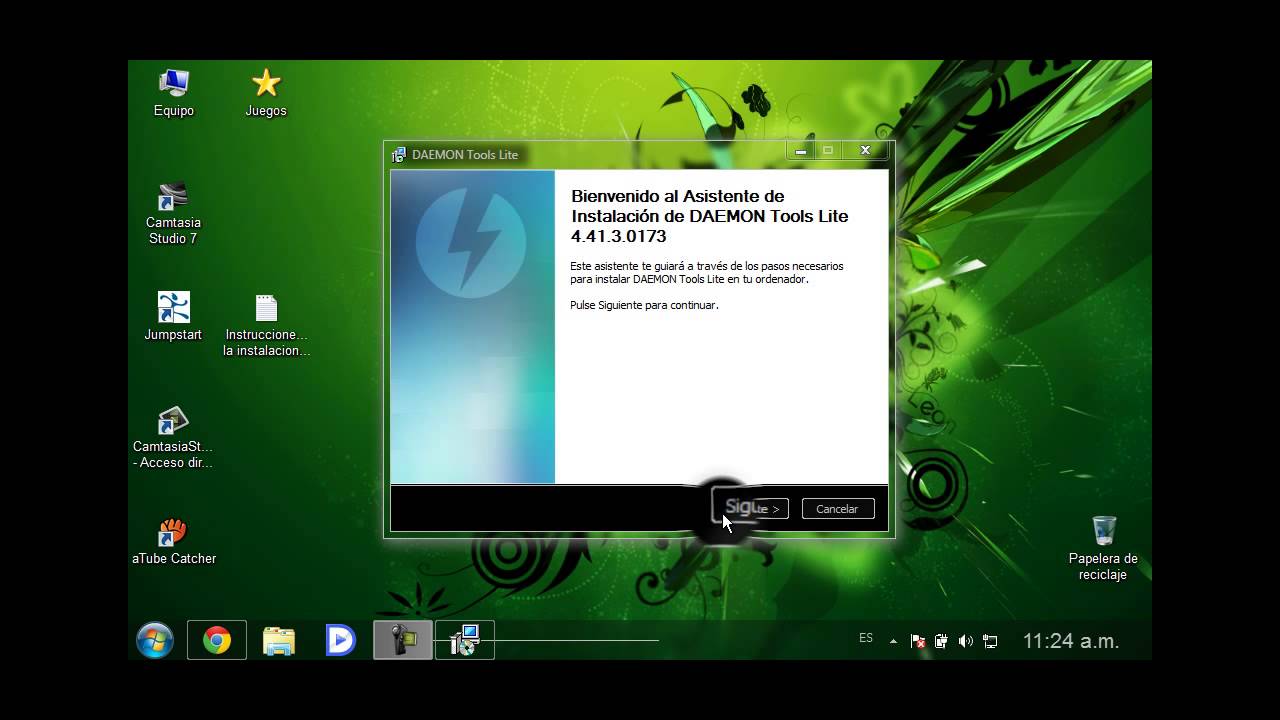Show hidden tray icons arrow
Viewport: 1280px width, 720px height.
(x=893, y=641)
